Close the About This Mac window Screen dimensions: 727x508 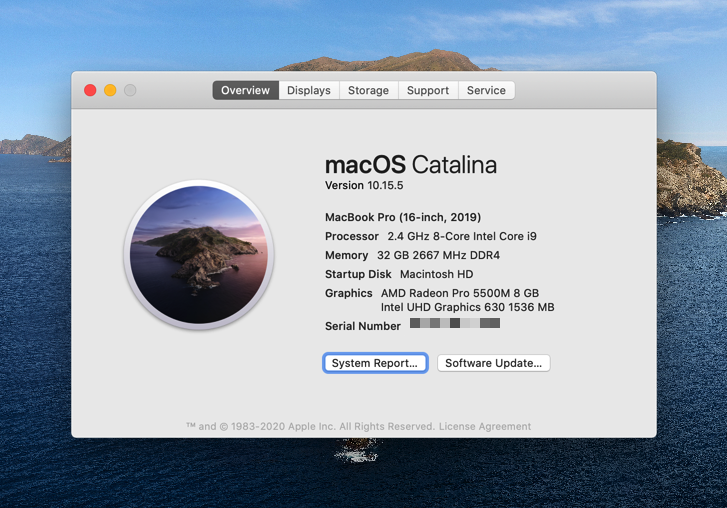point(90,90)
